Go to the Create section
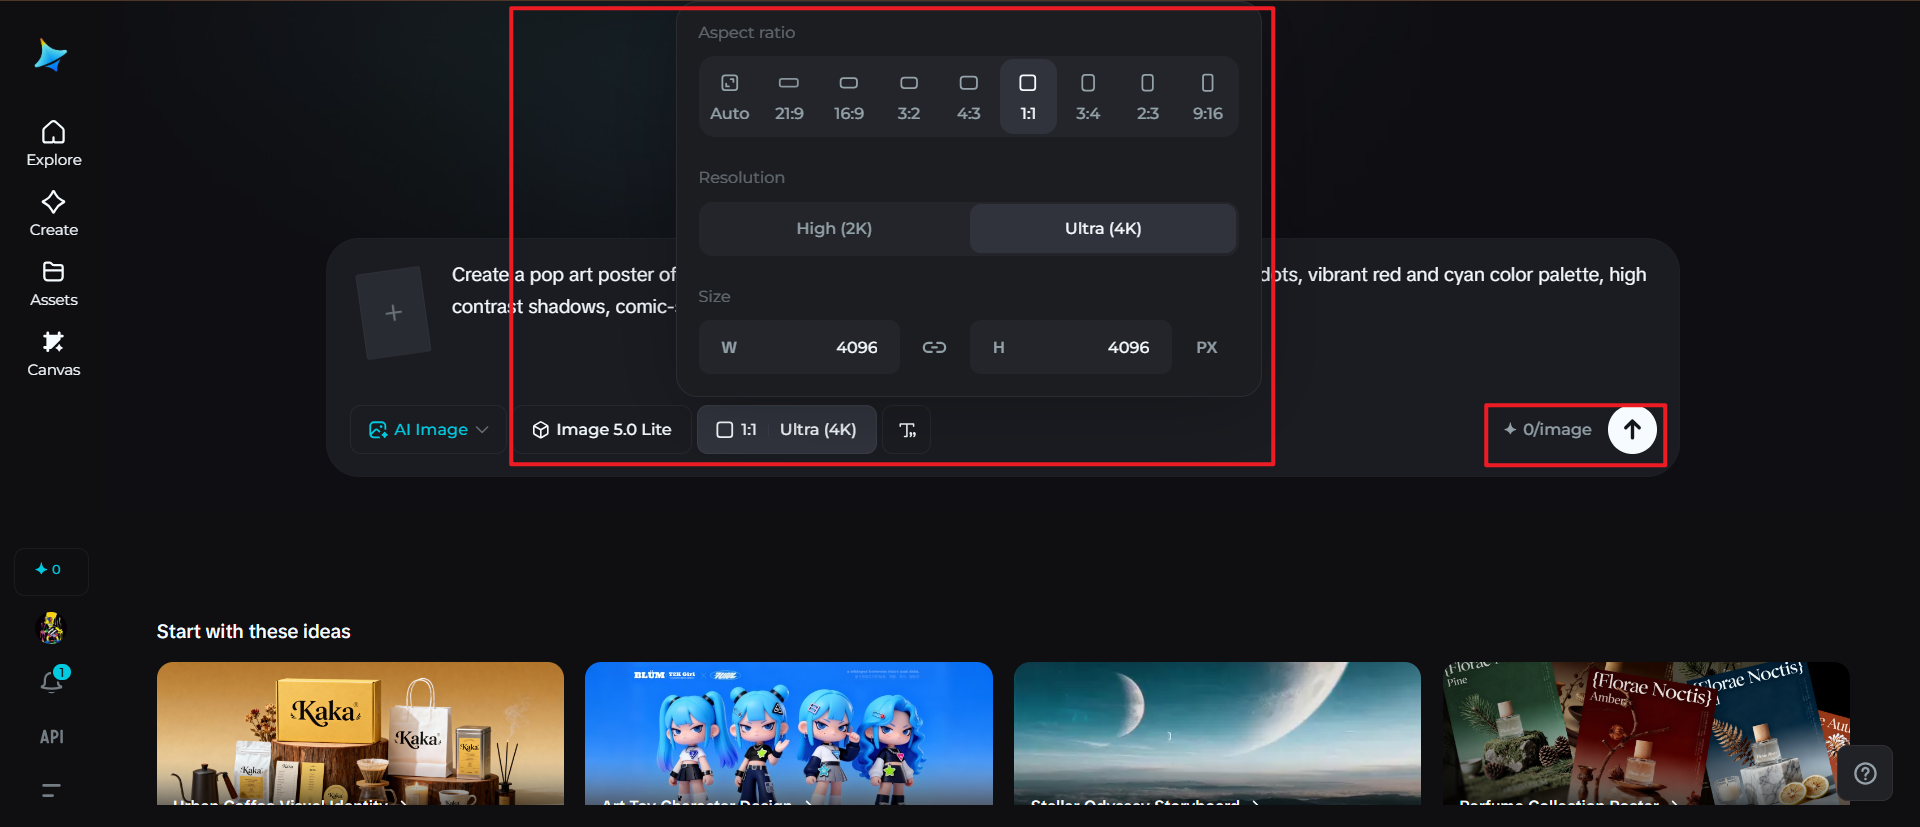The height and width of the screenshot is (827, 1920). pyautogui.click(x=54, y=214)
